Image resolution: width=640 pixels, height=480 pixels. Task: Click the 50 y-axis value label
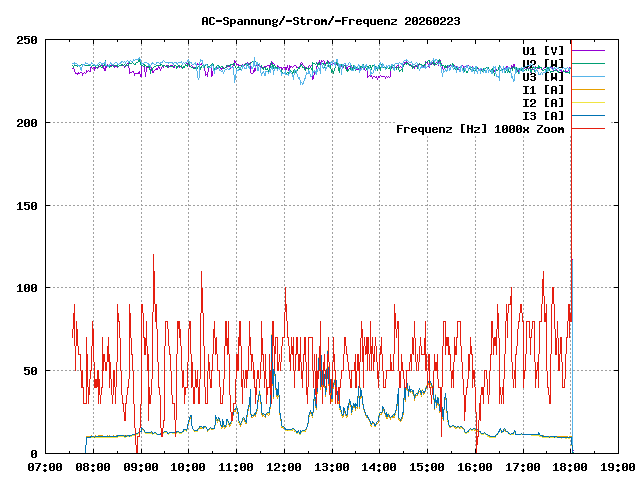click(x=30, y=371)
